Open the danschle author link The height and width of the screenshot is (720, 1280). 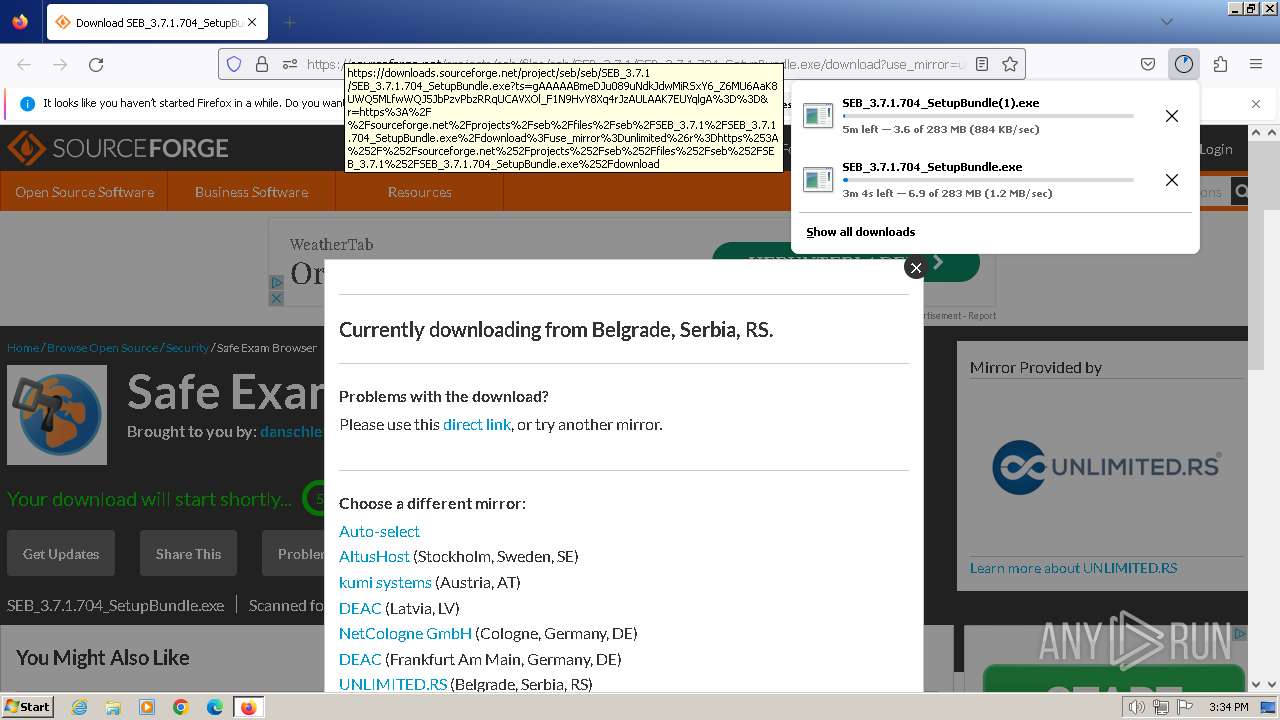point(292,432)
